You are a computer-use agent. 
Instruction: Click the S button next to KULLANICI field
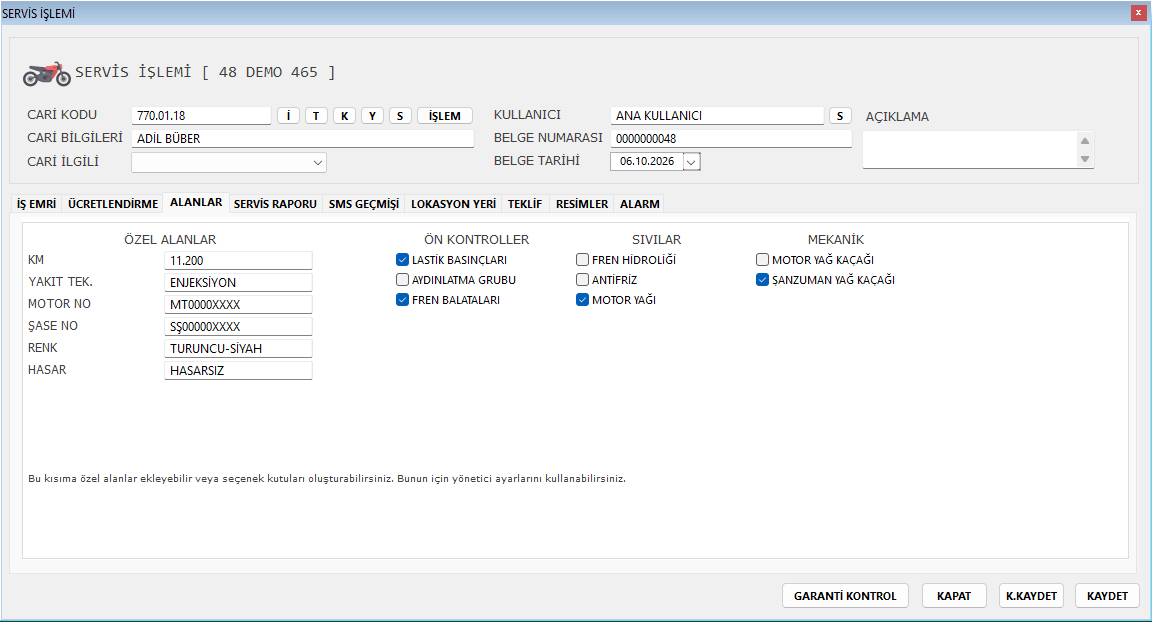pyautogui.click(x=840, y=115)
